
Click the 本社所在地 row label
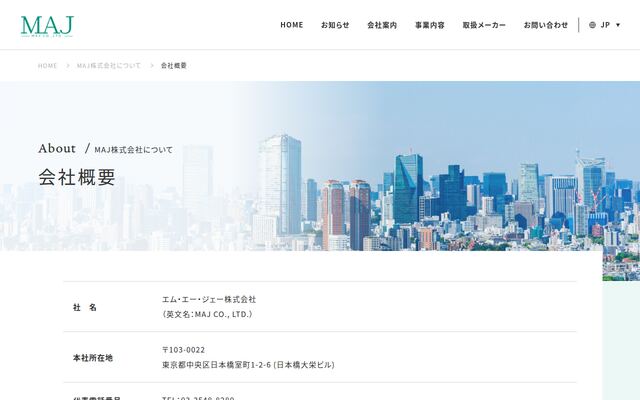pyautogui.click(x=93, y=358)
